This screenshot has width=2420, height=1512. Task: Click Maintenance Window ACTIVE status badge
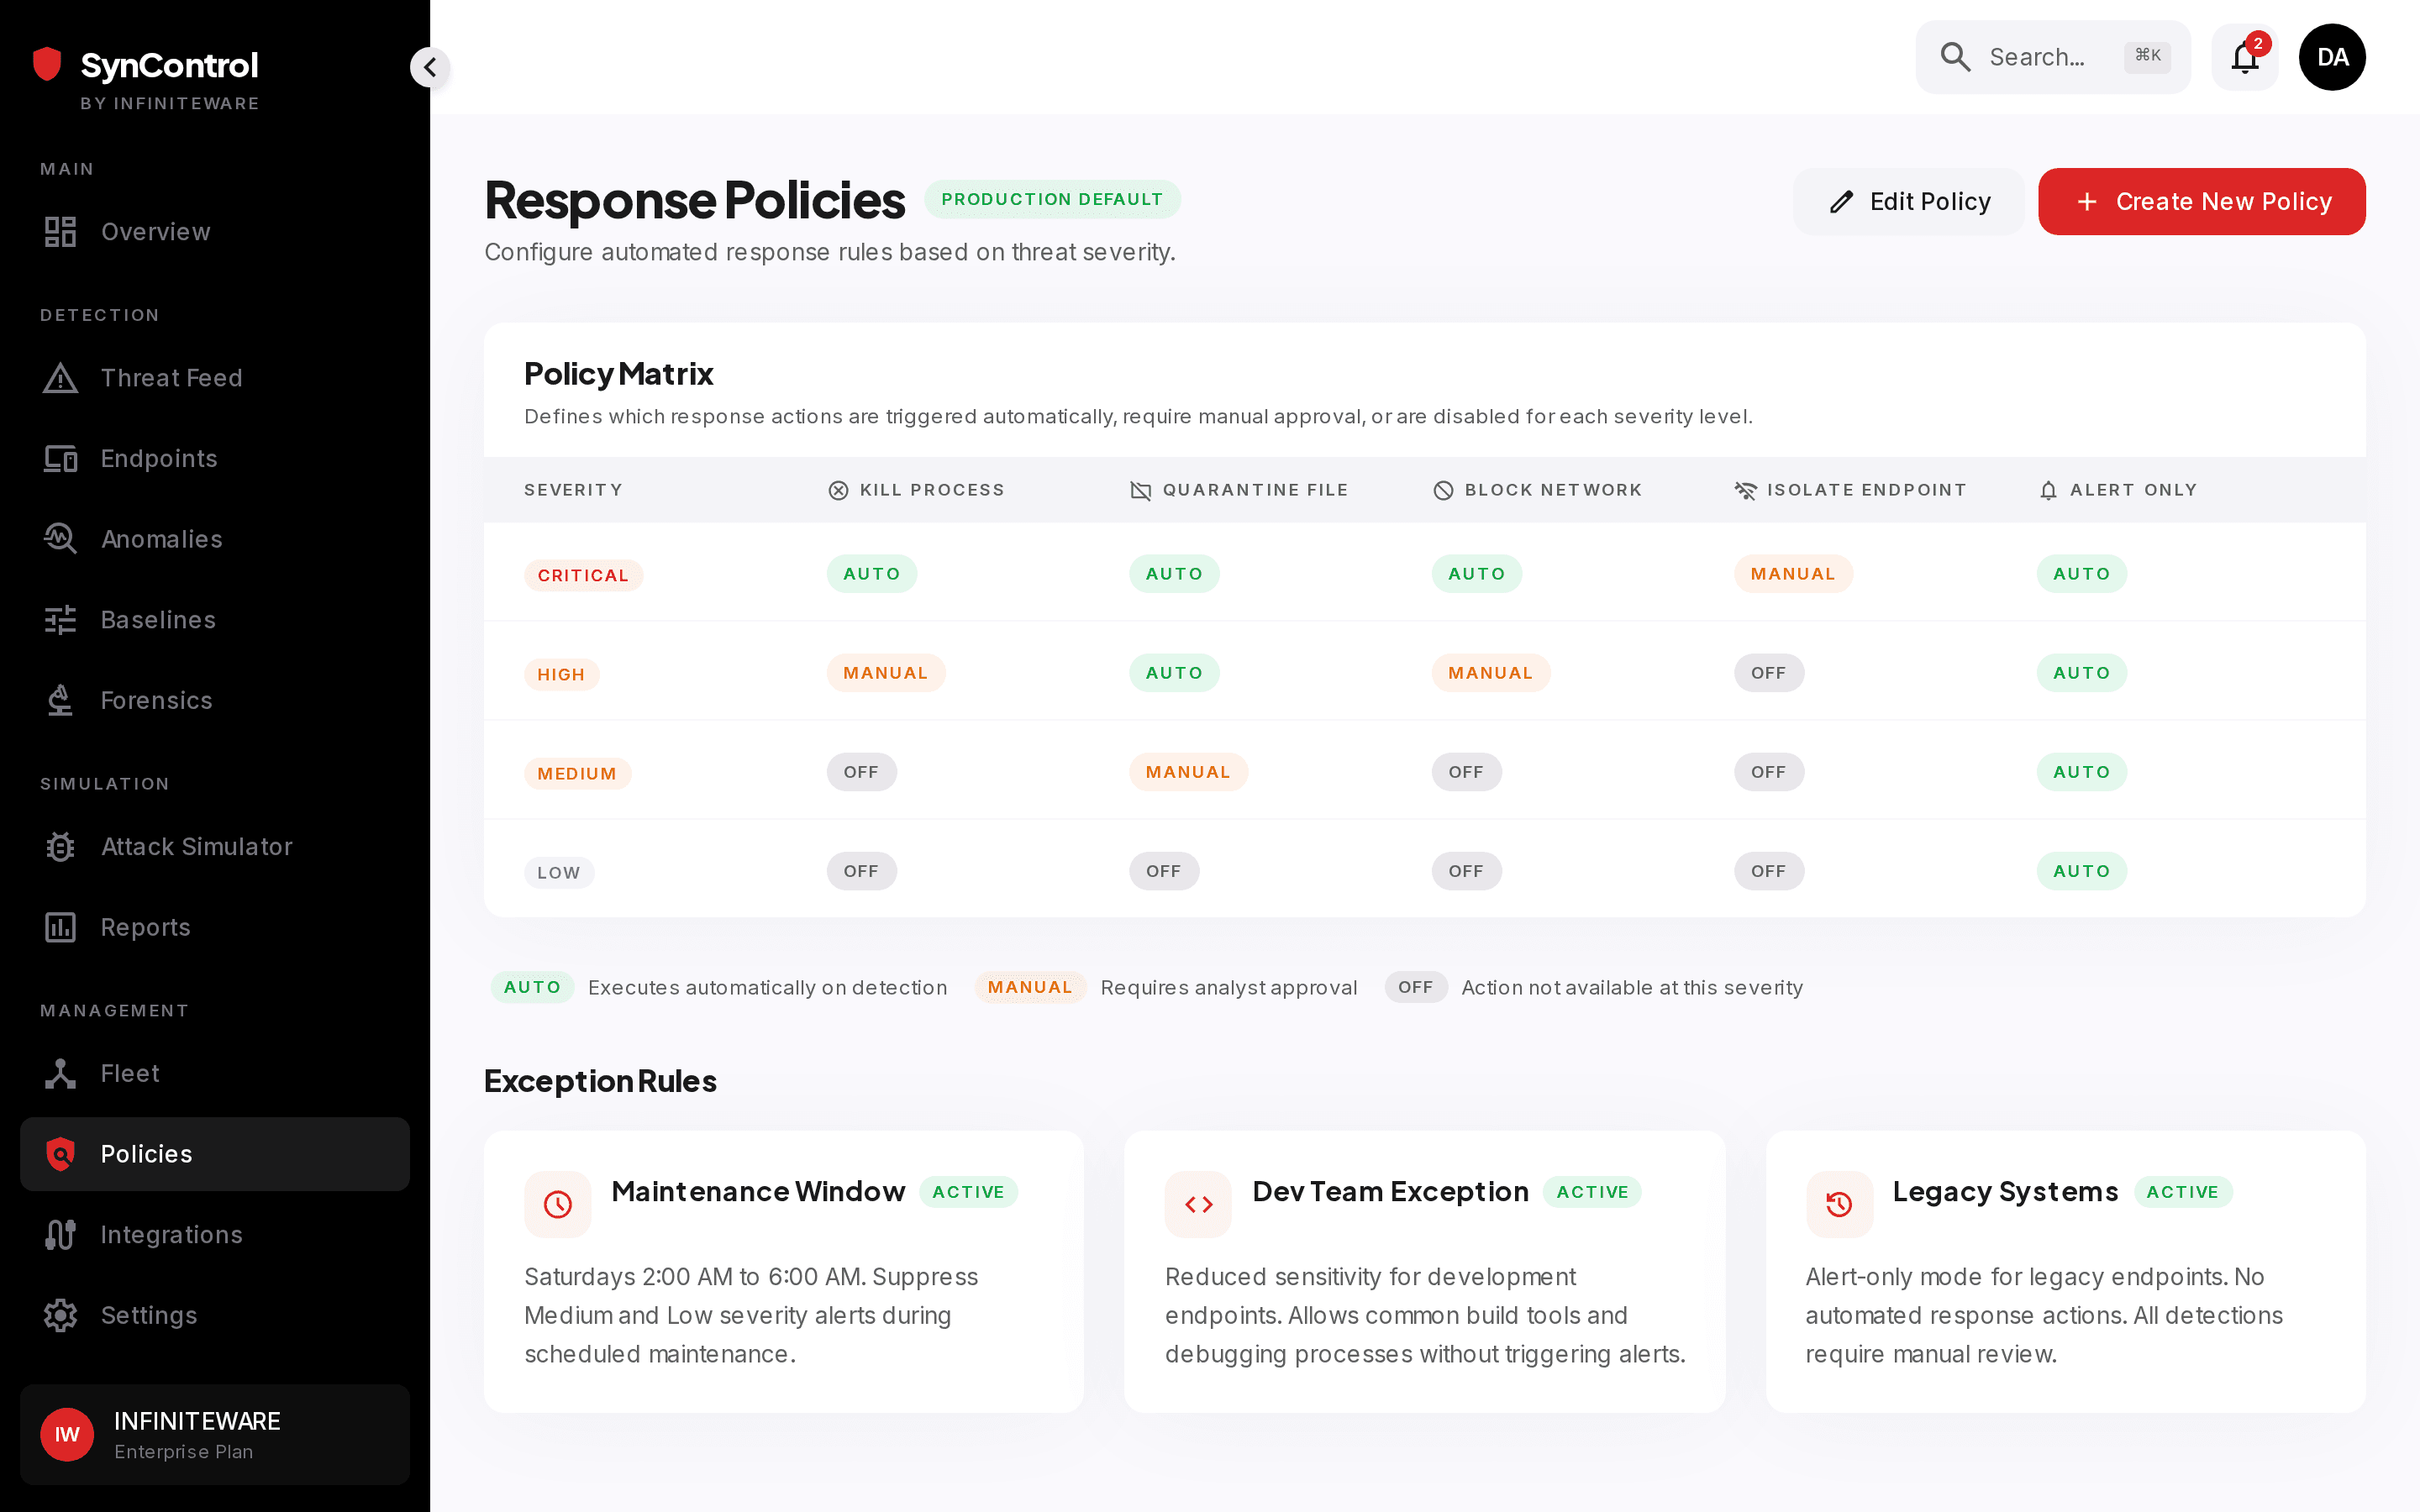(968, 1192)
